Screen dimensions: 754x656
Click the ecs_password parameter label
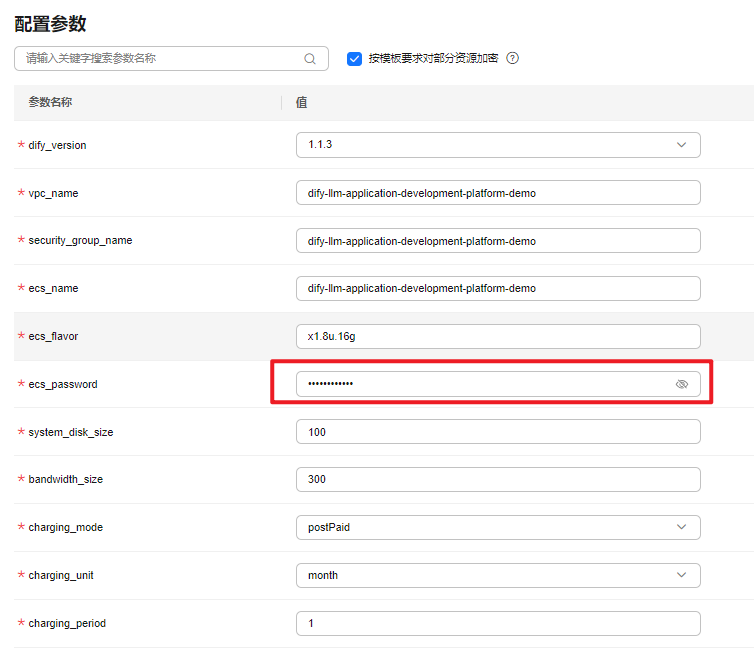pyautogui.click(x=63, y=384)
